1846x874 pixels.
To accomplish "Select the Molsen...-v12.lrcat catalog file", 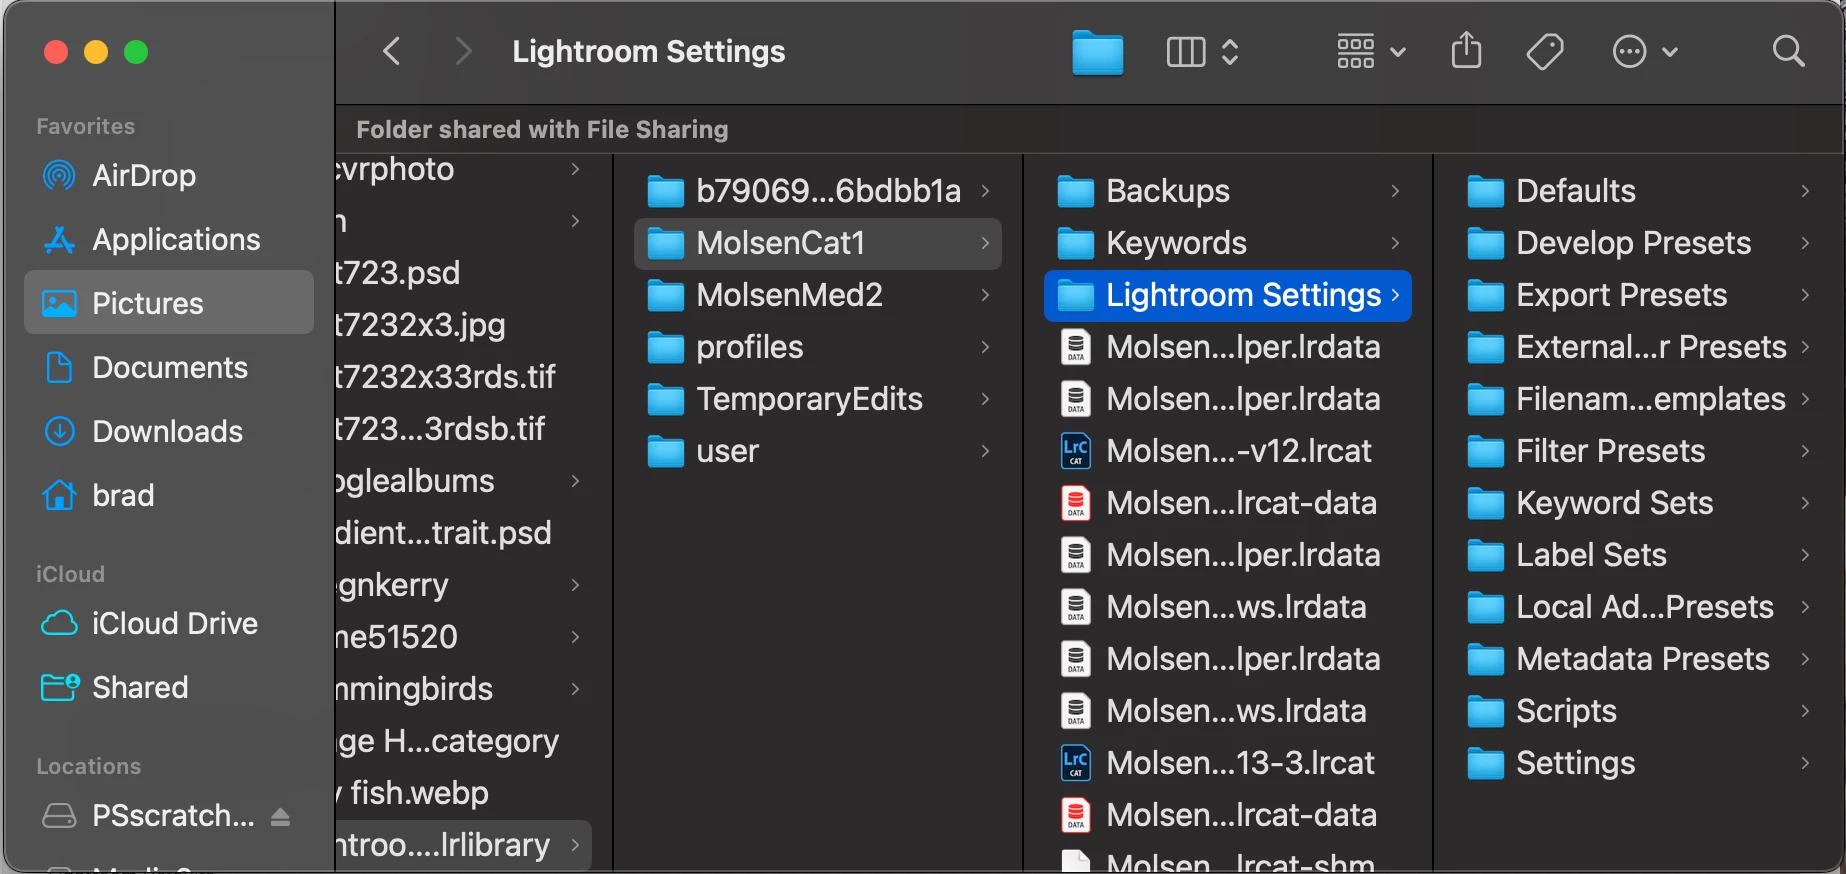I will click(x=1228, y=451).
